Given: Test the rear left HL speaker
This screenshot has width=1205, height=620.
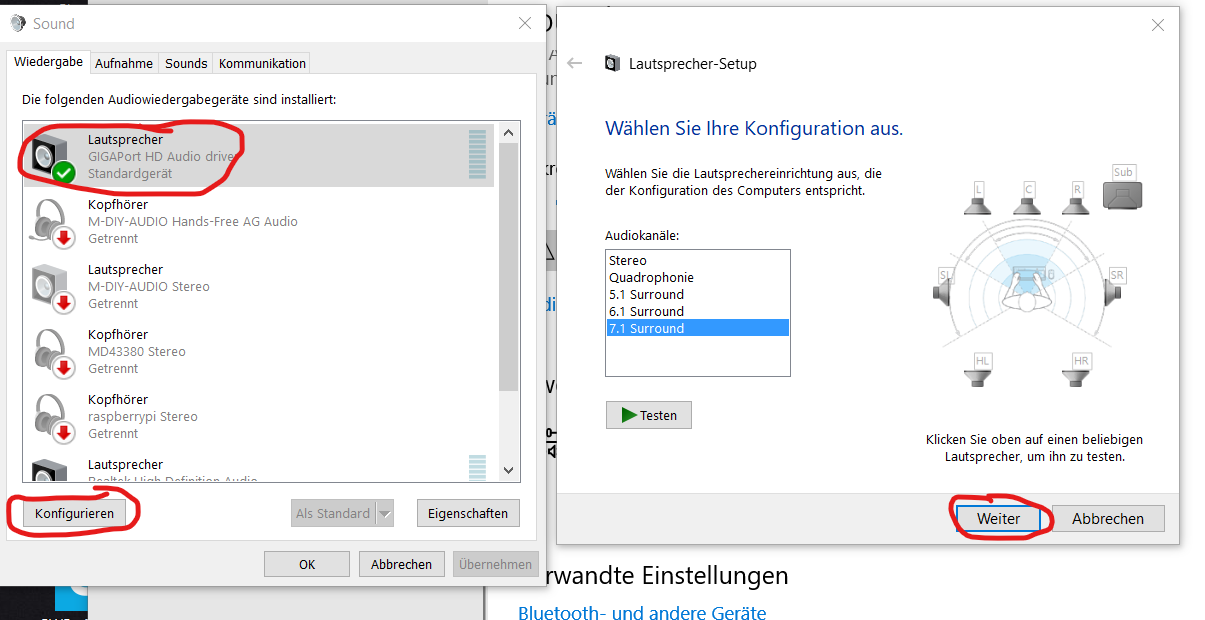Looking at the screenshot, I should tap(981, 372).
